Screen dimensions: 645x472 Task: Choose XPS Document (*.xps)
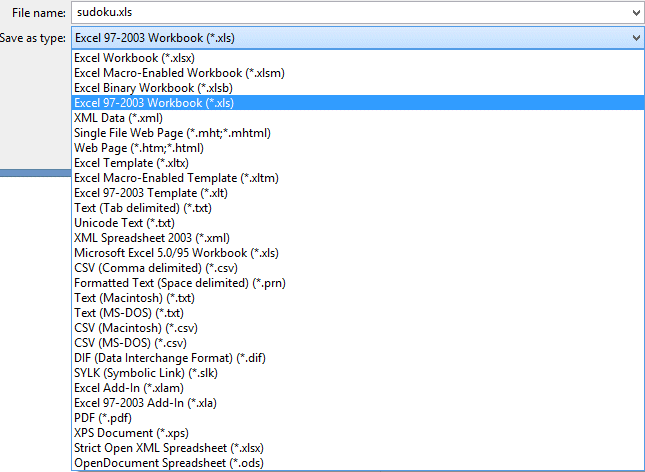click(x=358, y=433)
